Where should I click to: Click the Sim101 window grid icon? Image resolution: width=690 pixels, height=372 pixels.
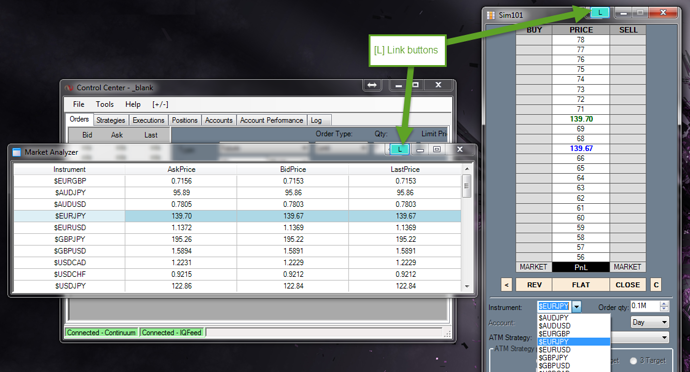[x=491, y=15]
